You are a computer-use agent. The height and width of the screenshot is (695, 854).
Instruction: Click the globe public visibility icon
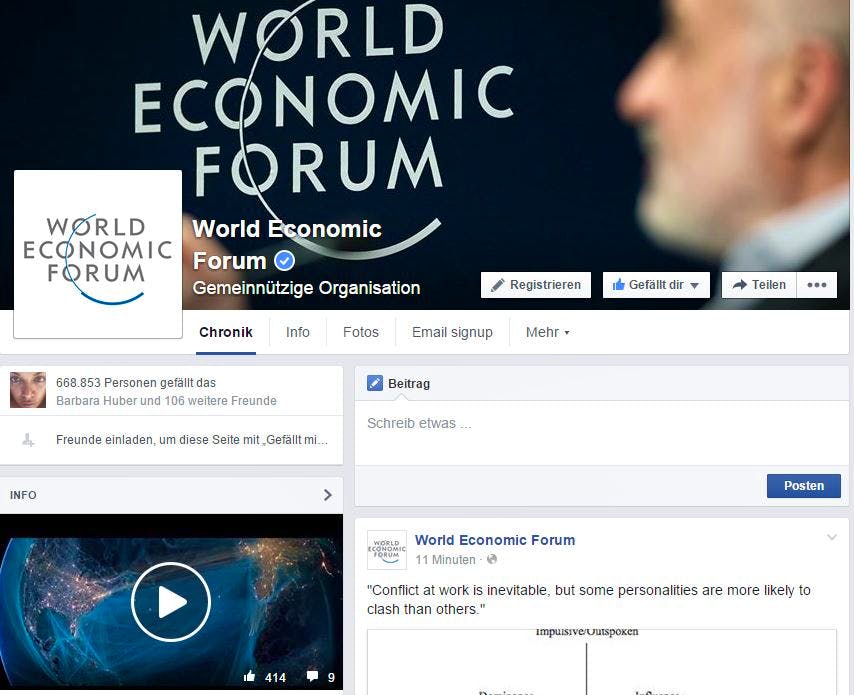[x=492, y=559]
